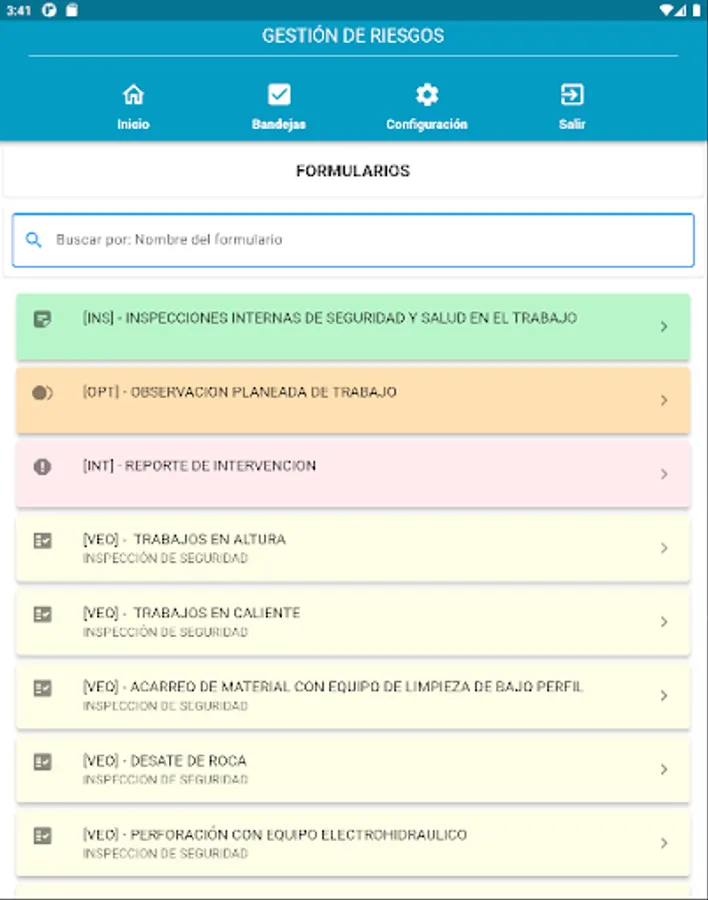Focus the Buscar por Nombre del formulario field
This screenshot has height=900, width=708.
353,240
